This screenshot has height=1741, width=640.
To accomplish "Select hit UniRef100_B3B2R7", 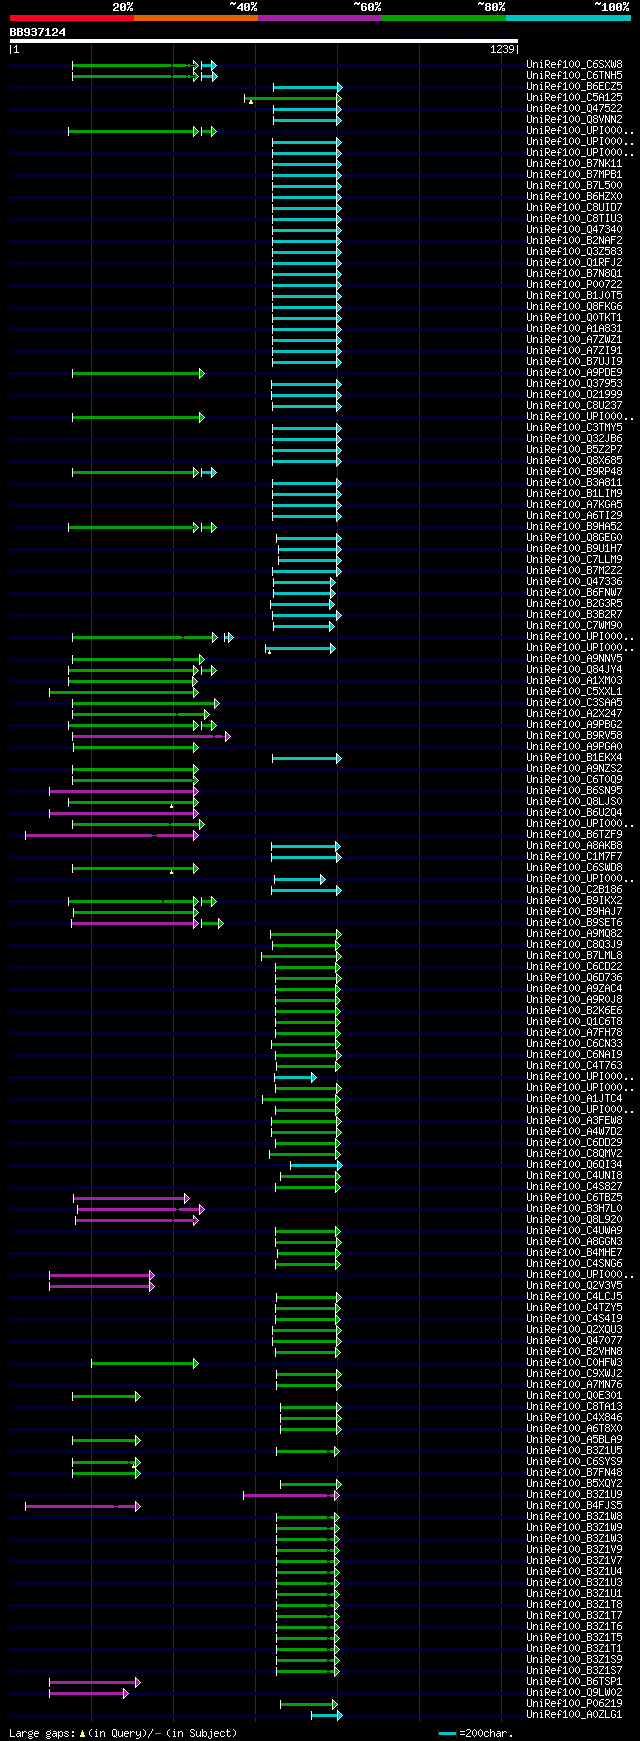I will [574, 615].
